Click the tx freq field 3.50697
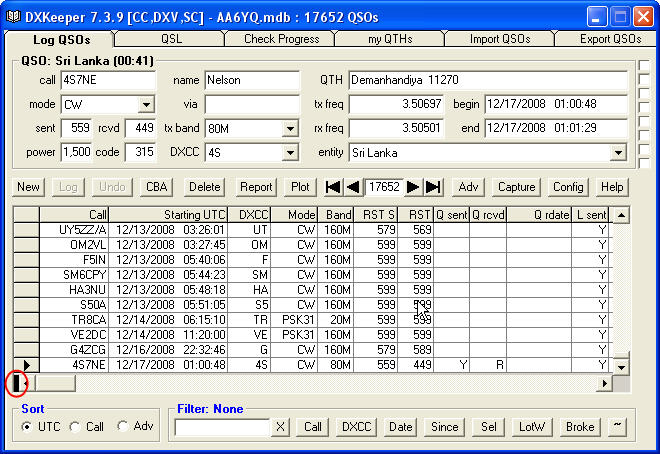 tap(396, 104)
